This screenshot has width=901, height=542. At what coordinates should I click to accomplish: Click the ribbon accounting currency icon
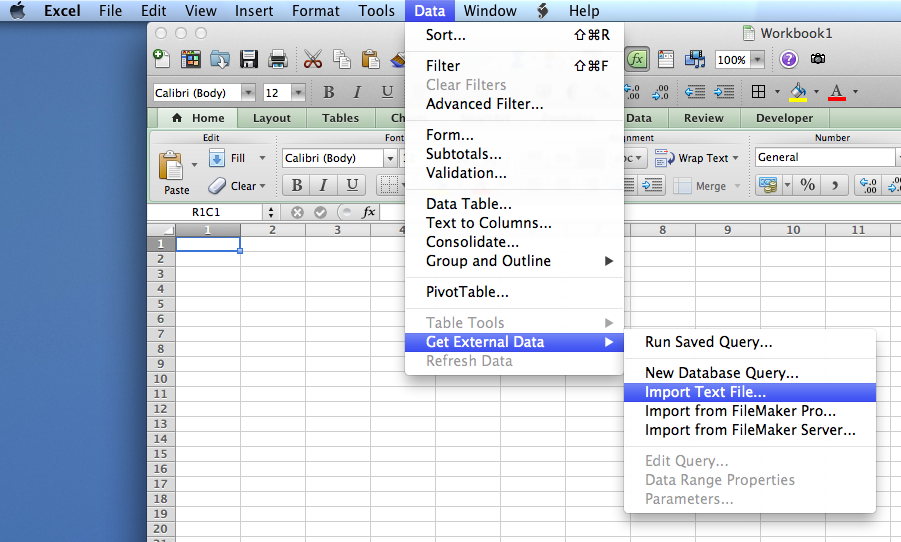click(x=768, y=185)
